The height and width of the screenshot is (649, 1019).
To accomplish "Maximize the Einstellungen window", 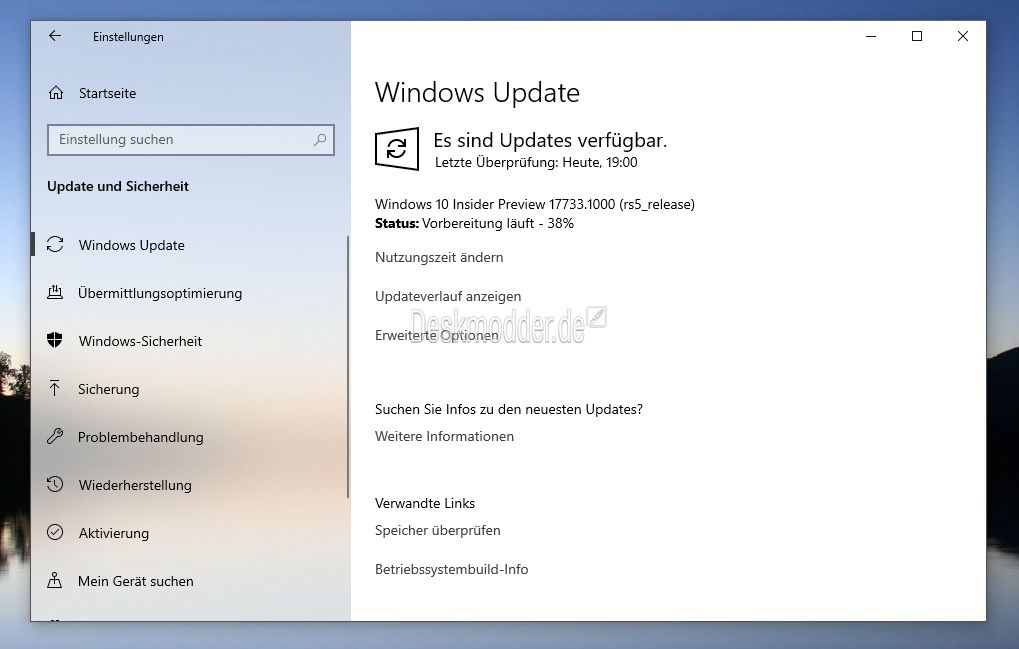I will [x=917, y=36].
